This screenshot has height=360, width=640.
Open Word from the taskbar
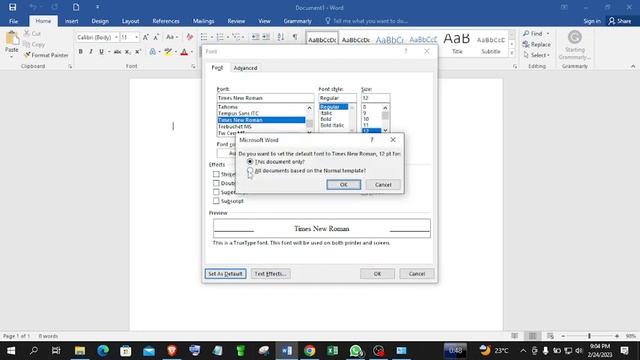287,351
